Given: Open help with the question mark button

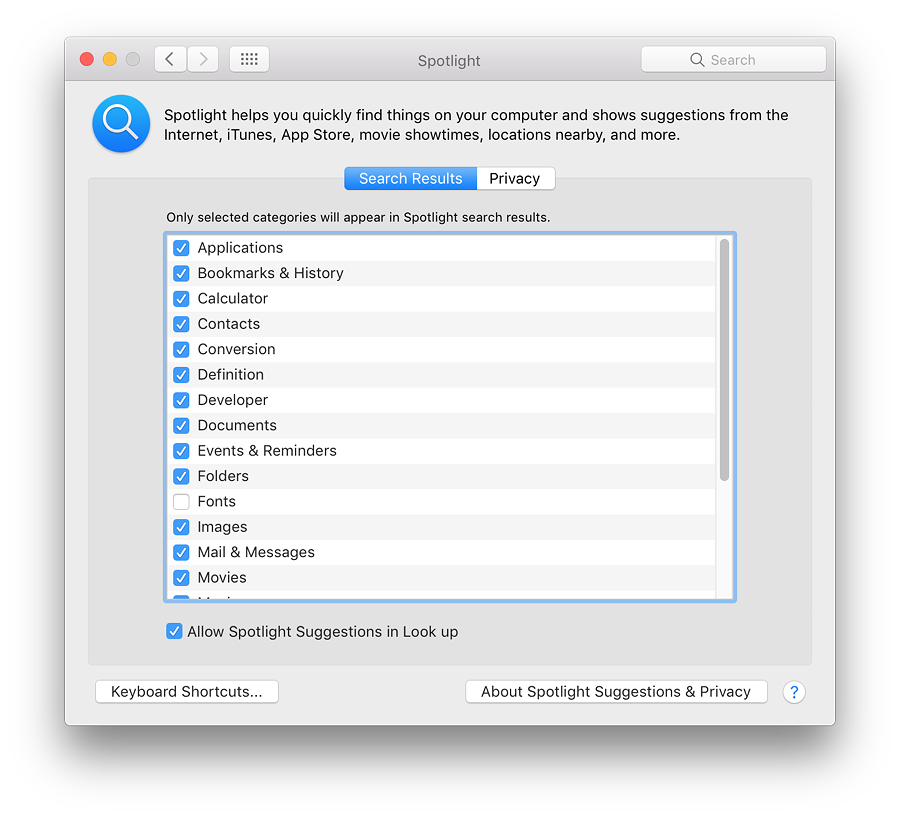Looking at the screenshot, I should (x=794, y=692).
